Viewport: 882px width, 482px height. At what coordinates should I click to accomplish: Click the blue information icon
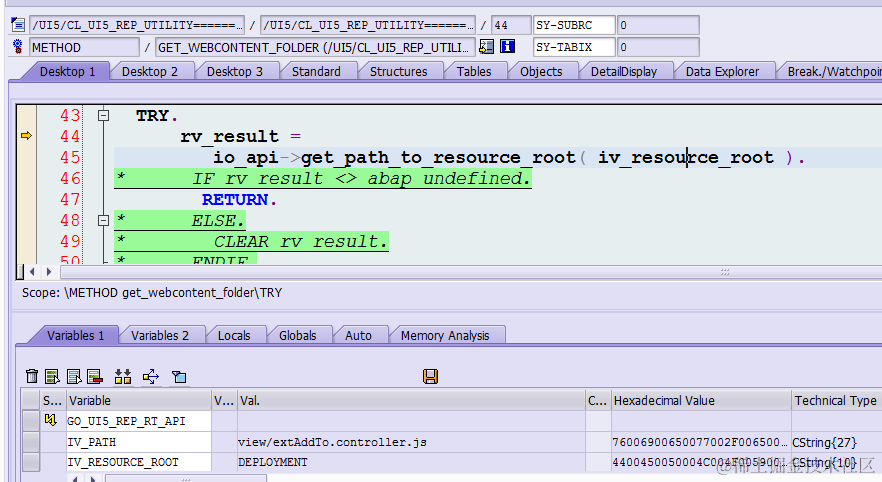coord(507,47)
